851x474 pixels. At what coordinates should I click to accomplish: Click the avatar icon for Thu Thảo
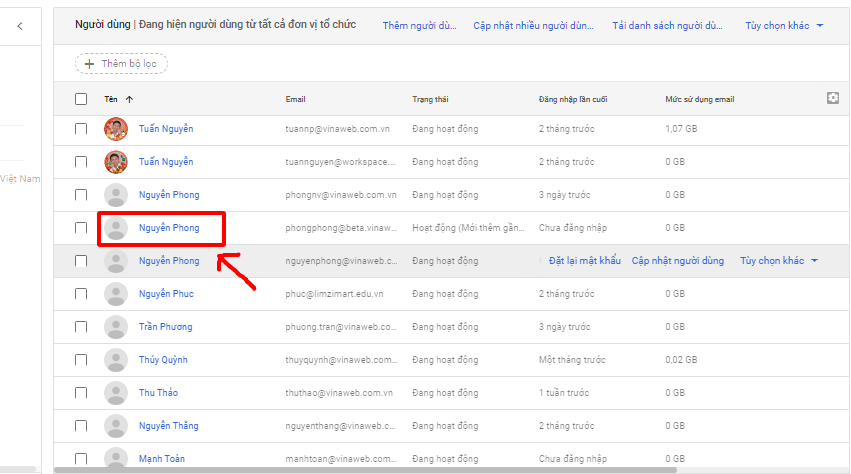coord(116,393)
